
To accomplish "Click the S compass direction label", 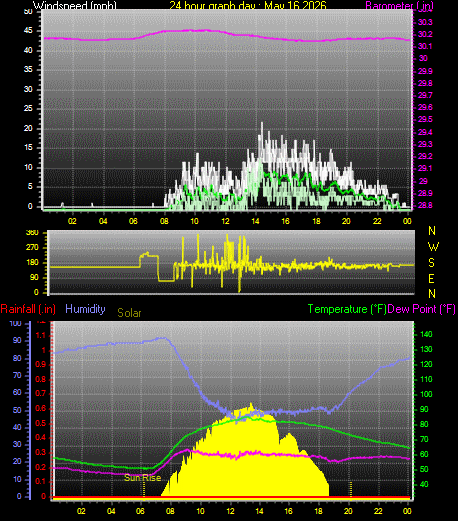I will coord(431,263).
